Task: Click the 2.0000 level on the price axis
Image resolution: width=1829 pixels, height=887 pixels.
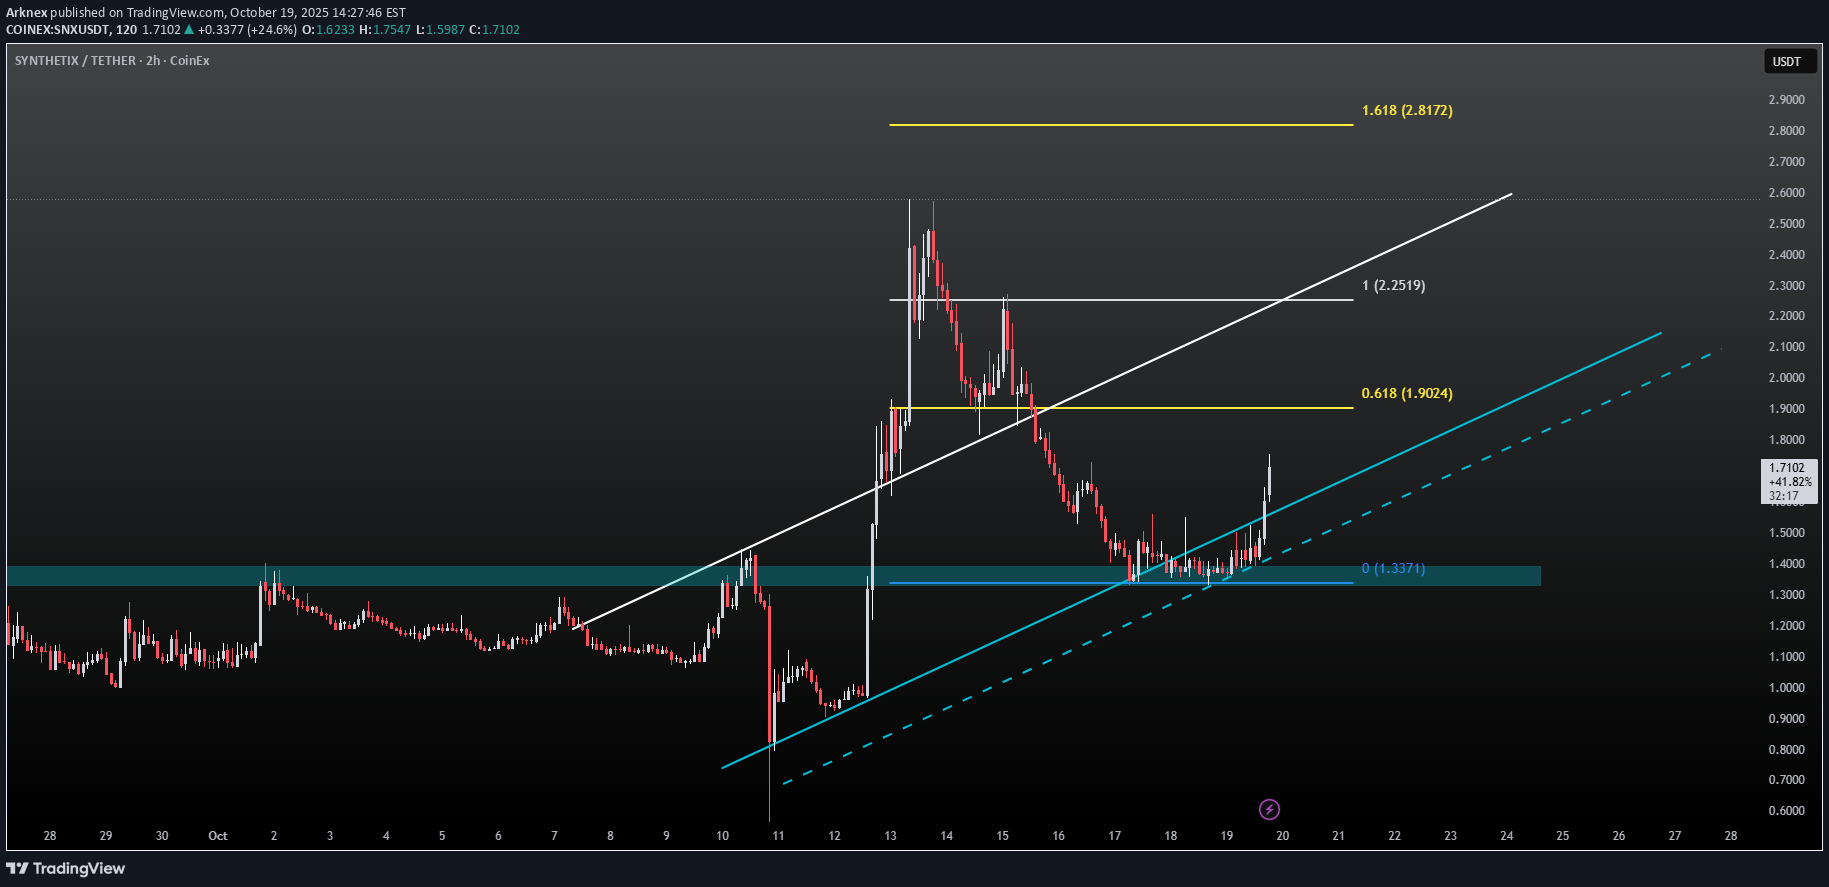Action: [x=1786, y=378]
